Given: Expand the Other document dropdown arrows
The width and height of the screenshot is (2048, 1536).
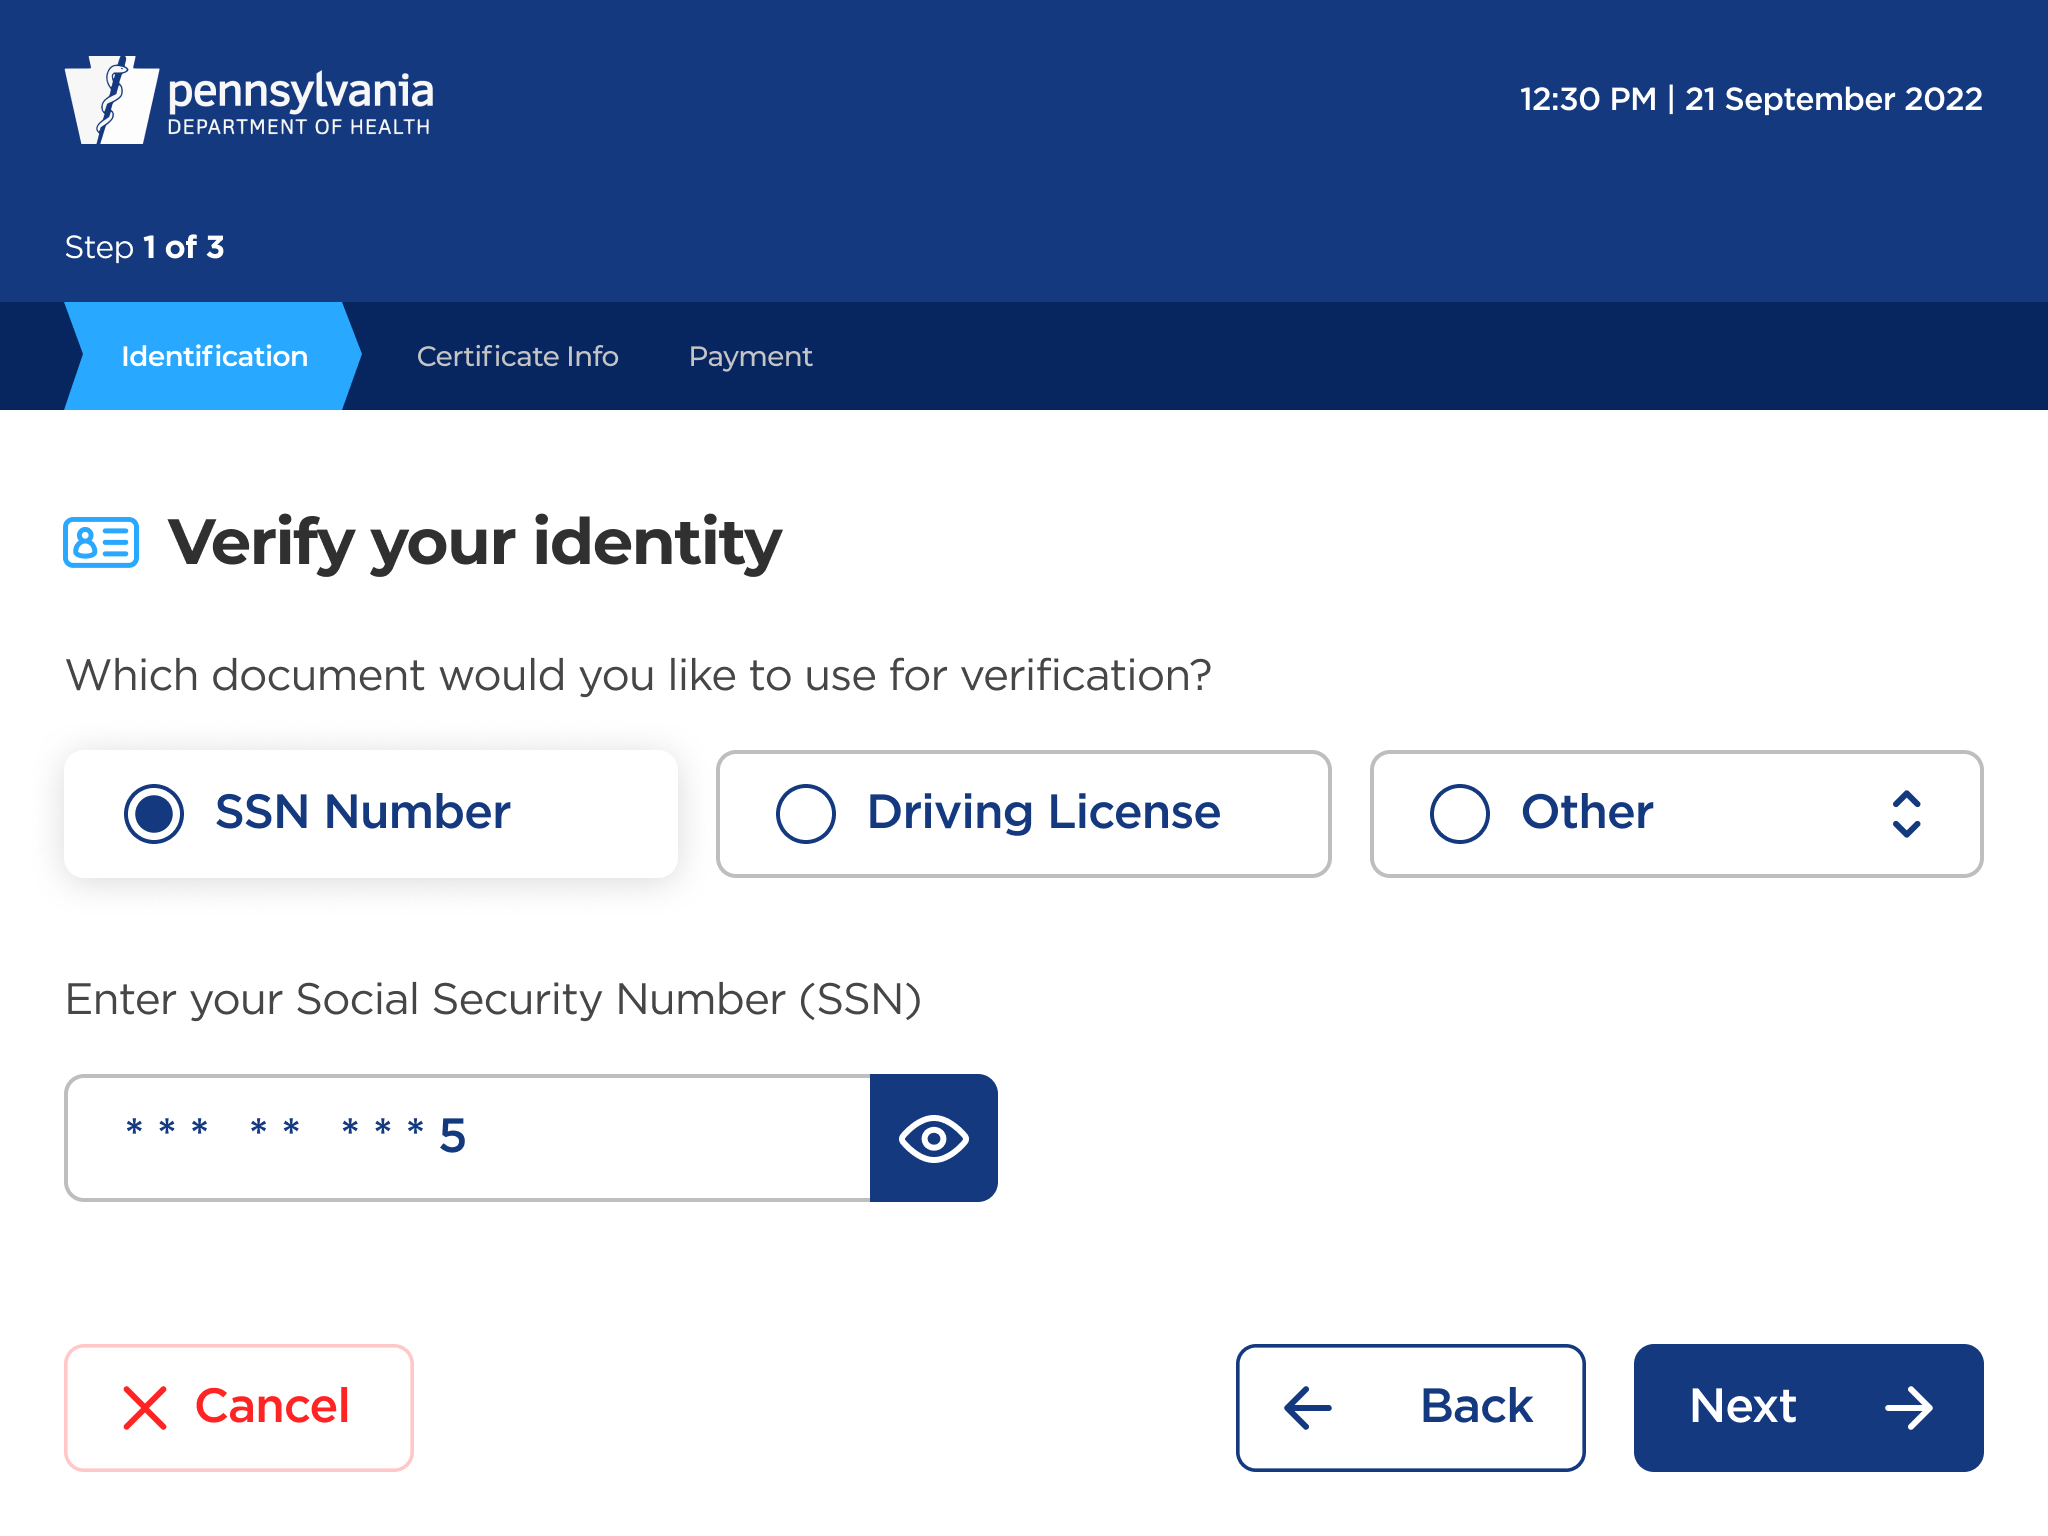Looking at the screenshot, I should 1906,814.
